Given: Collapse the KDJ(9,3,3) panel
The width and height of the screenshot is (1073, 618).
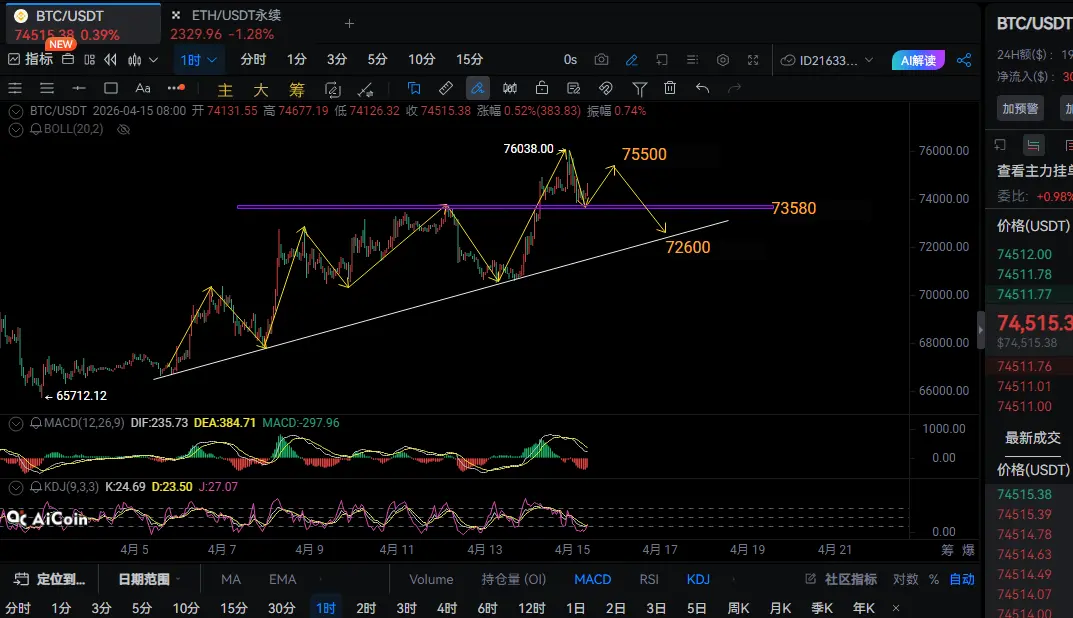Looking at the screenshot, I should [16, 487].
